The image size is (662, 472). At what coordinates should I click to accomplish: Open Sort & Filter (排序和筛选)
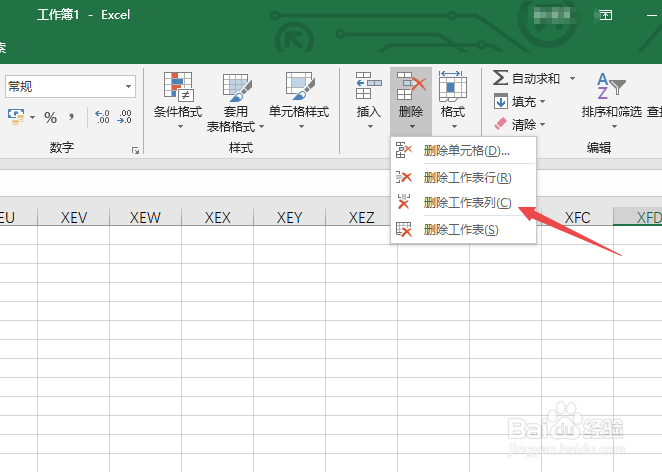[x=612, y=100]
